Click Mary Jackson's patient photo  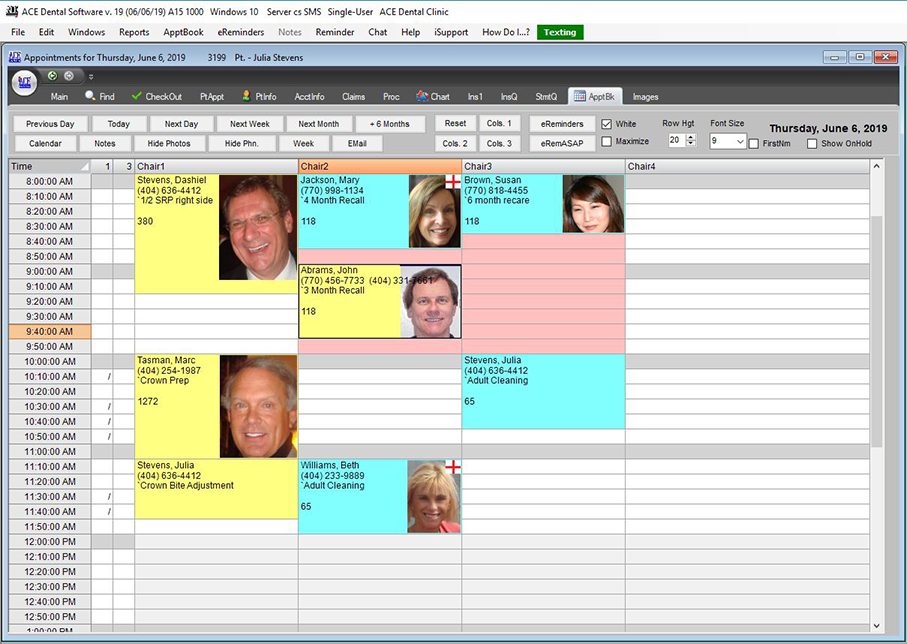[434, 211]
